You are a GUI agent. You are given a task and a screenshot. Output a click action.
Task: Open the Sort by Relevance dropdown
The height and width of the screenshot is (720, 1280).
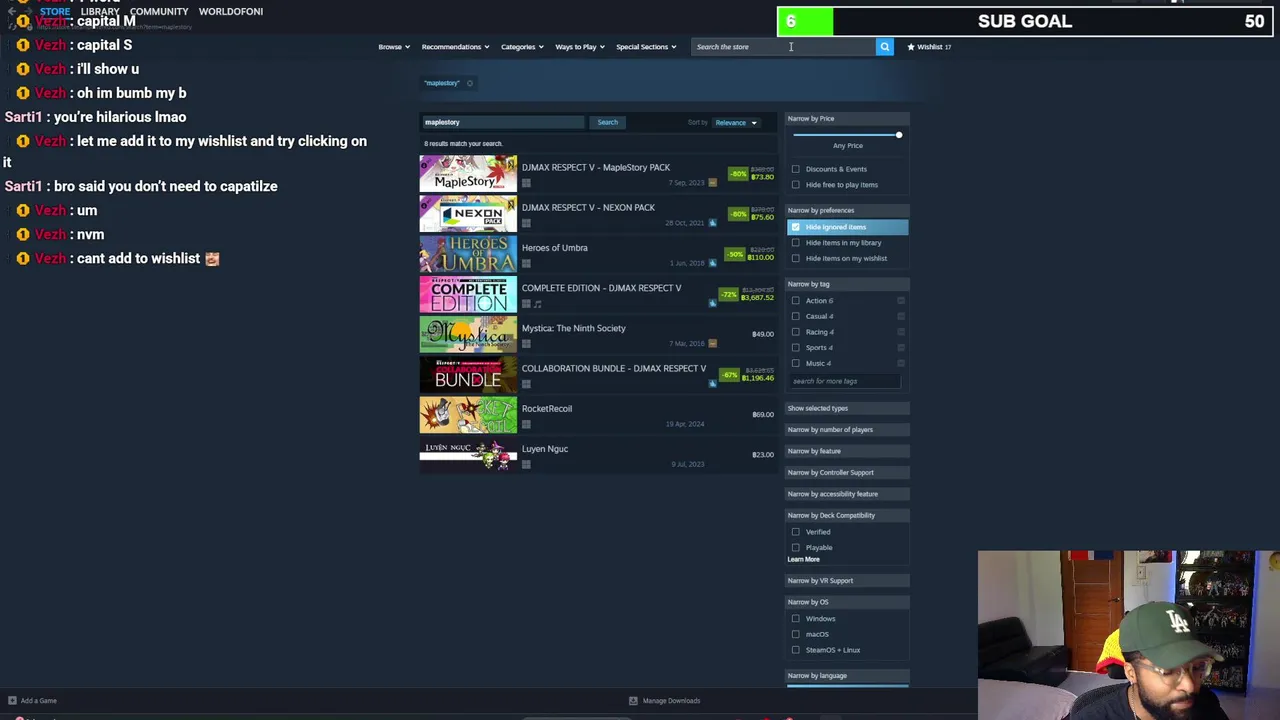tap(736, 122)
